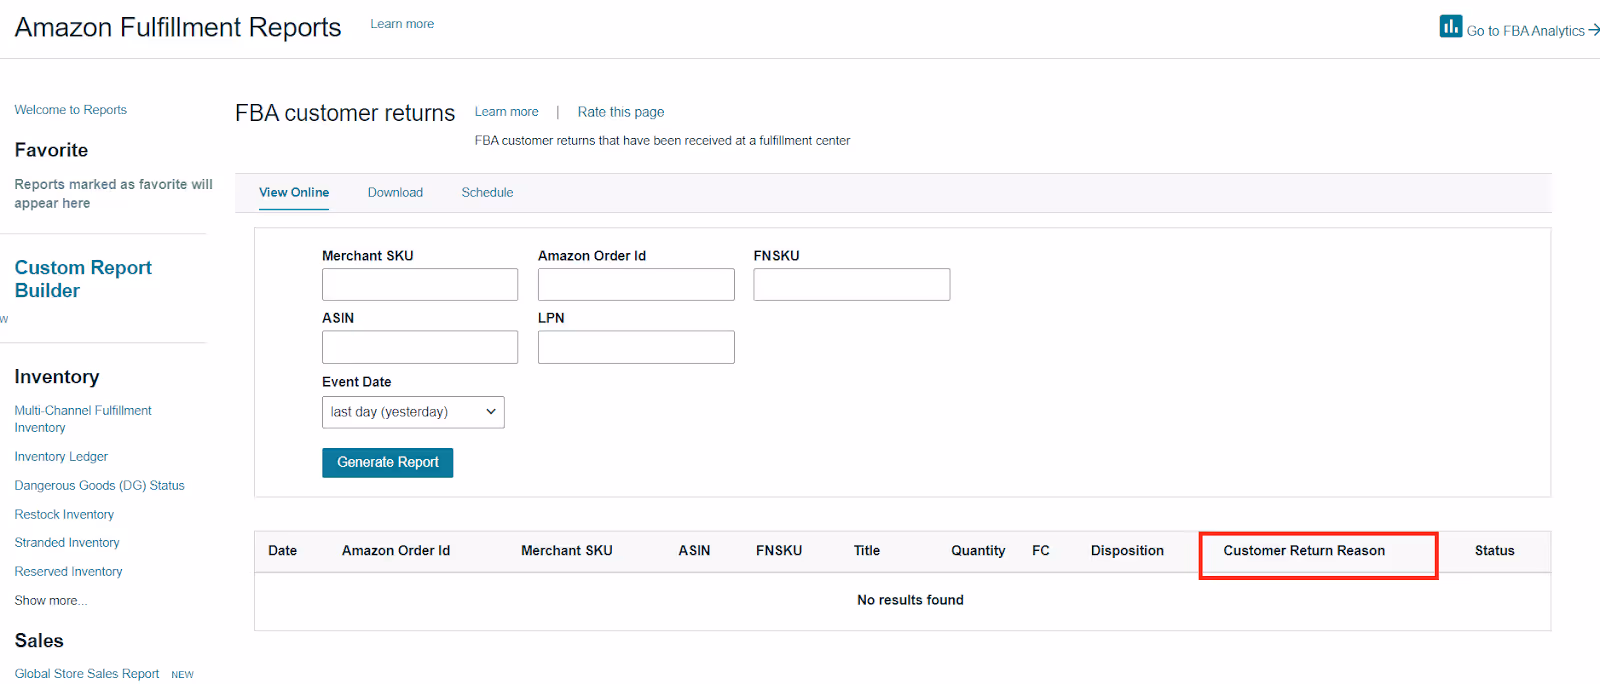Open the Inventory Ledger report
The image size is (1600, 684).
[x=61, y=457]
